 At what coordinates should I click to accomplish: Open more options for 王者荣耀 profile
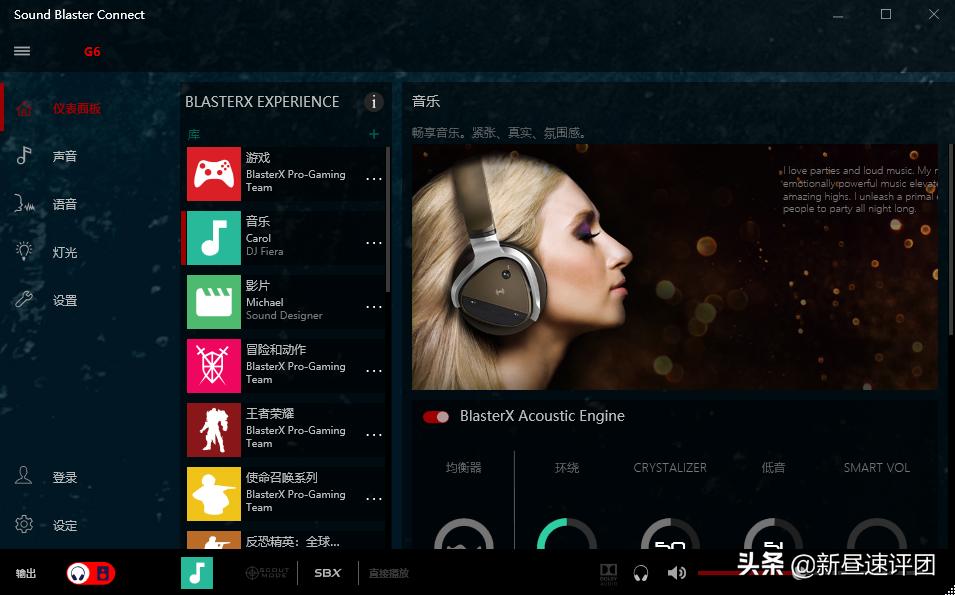374,435
